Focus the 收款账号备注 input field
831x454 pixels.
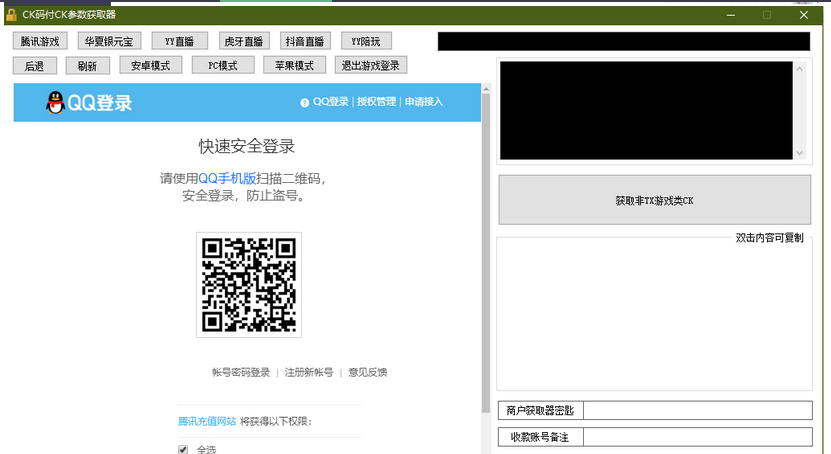coord(697,437)
